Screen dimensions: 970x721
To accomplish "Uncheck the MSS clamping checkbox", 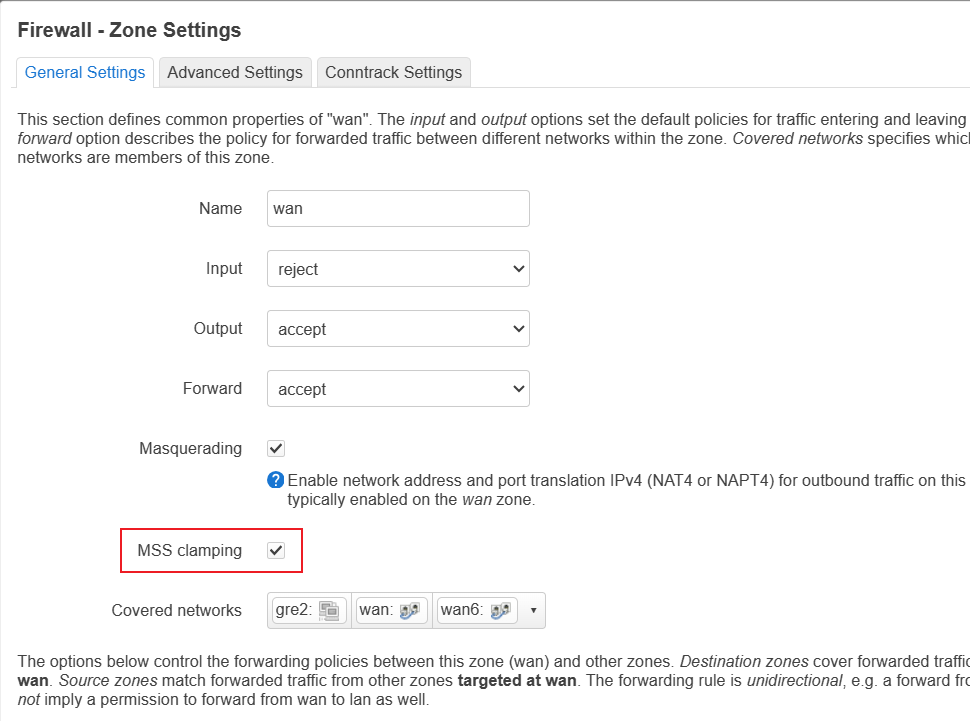I will point(277,551).
